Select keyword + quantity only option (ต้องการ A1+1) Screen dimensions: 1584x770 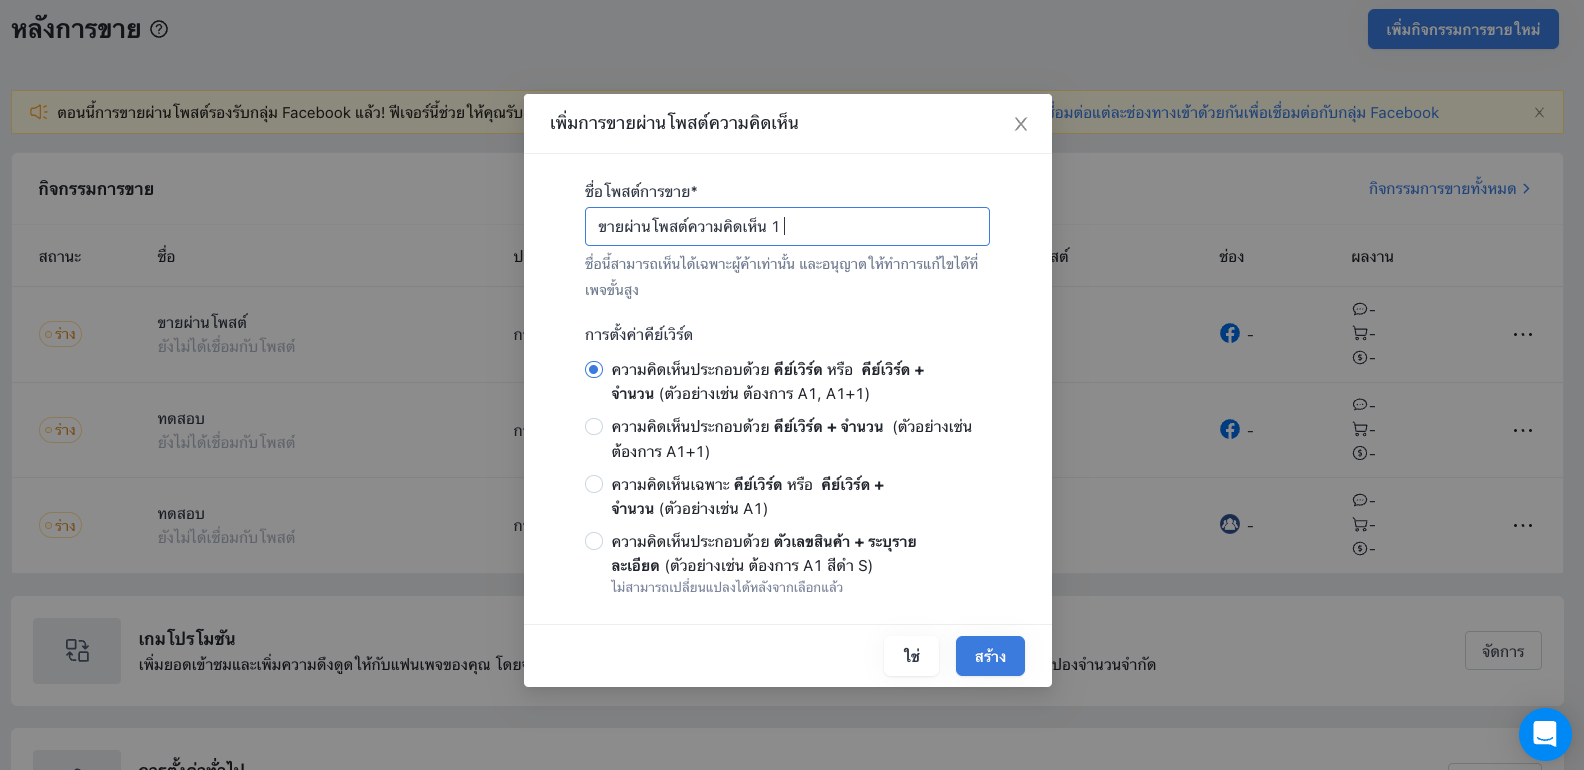[x=594, y=427]
